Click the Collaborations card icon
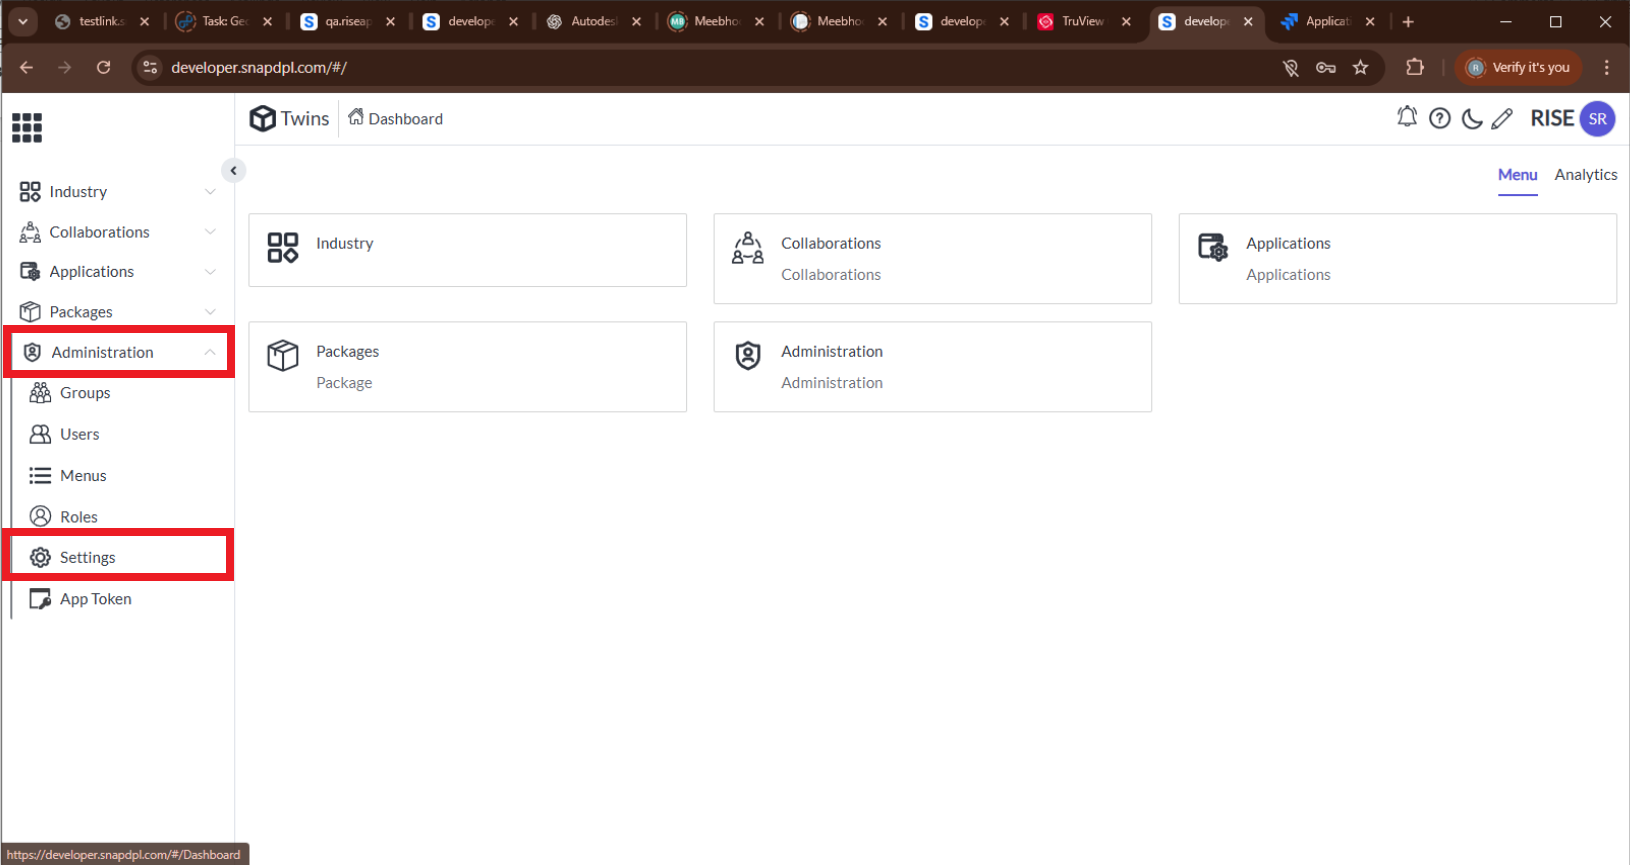 pyautogui.click(x=748, y=247)
